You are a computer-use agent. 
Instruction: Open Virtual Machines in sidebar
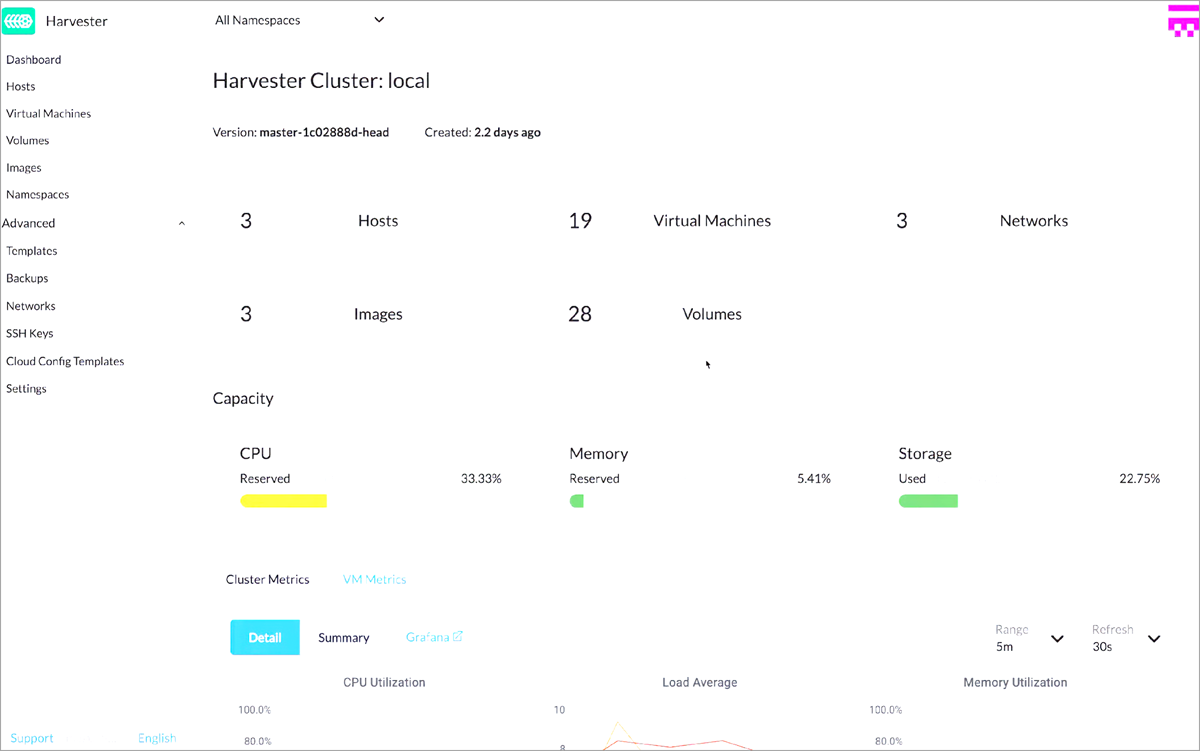(x=49, y=114)
